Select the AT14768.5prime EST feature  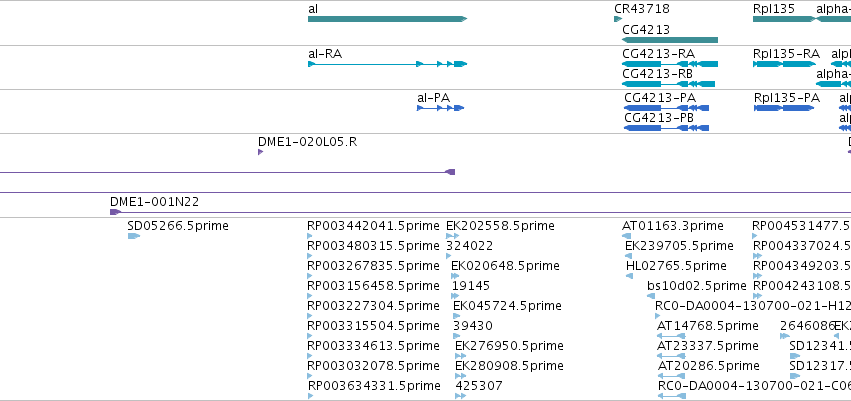pyautogui.click(x=671, y=336)
